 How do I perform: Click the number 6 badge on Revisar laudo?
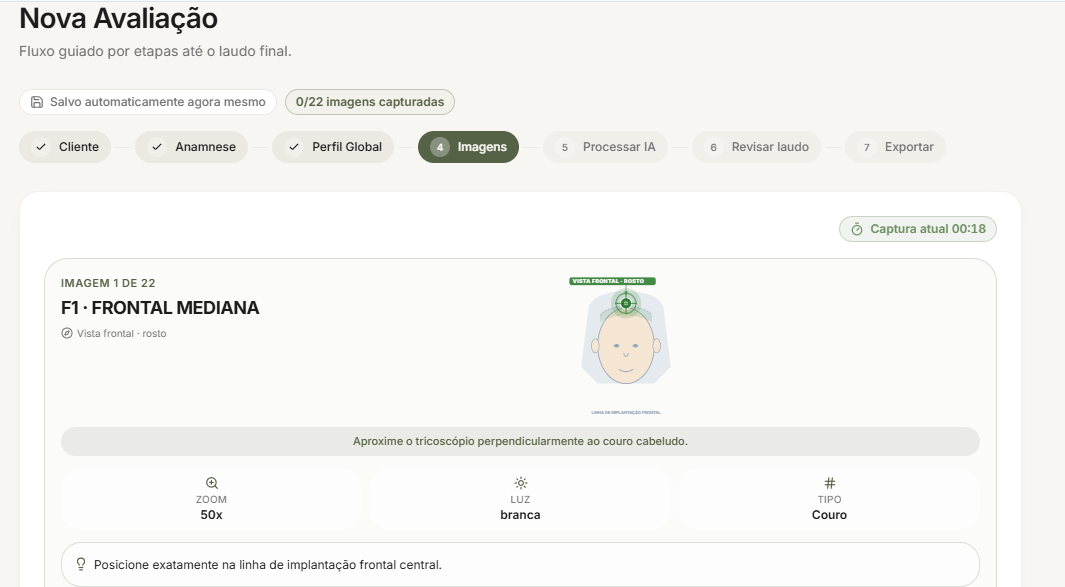tap(713, 147)
